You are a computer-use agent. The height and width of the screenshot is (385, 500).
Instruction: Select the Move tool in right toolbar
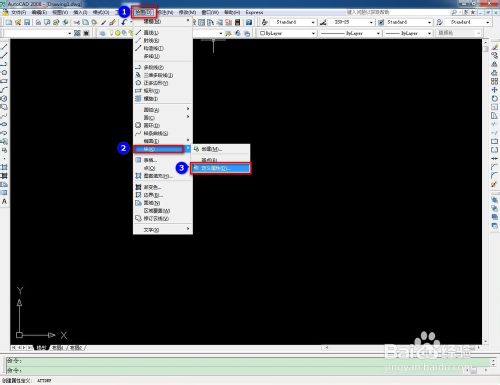coord(494,90)
